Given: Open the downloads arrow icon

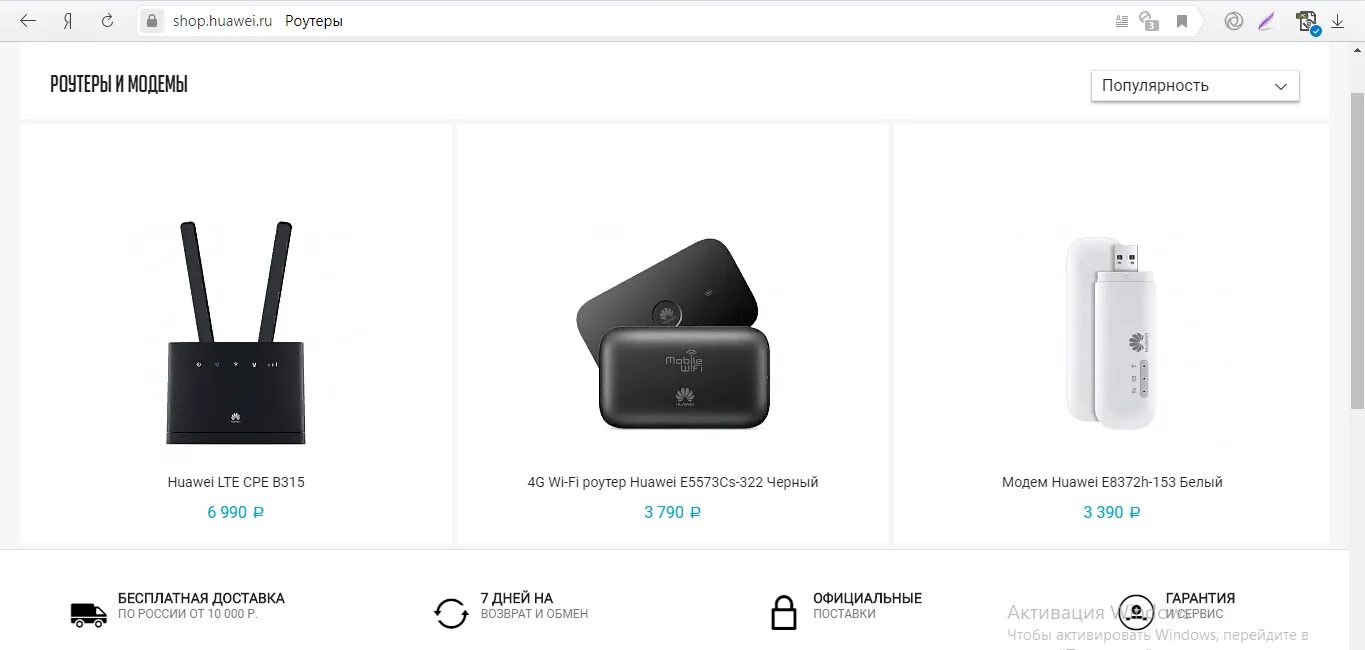Looking at the screenshot, I should pos(1338,20).
